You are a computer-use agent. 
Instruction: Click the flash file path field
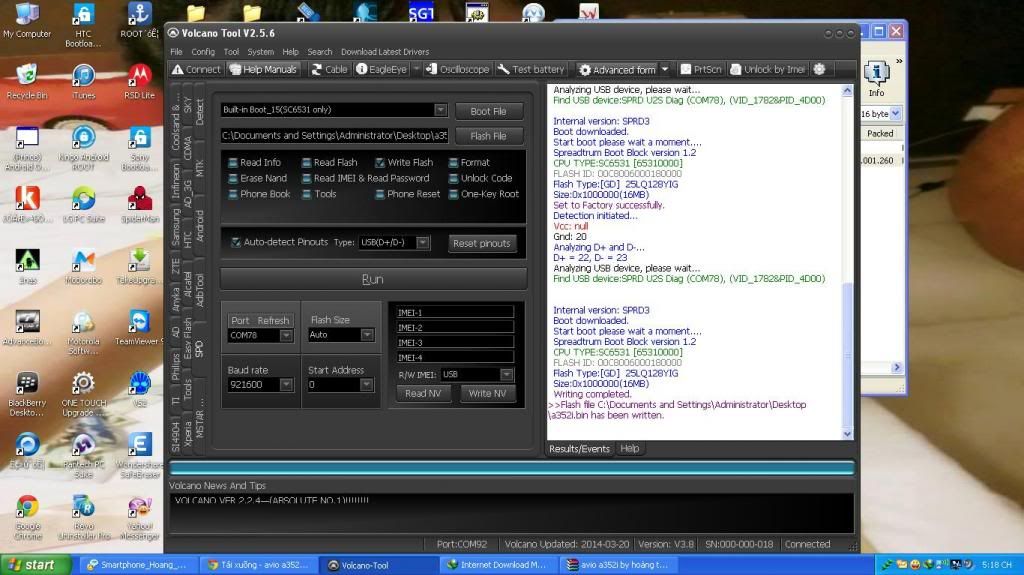334,136
